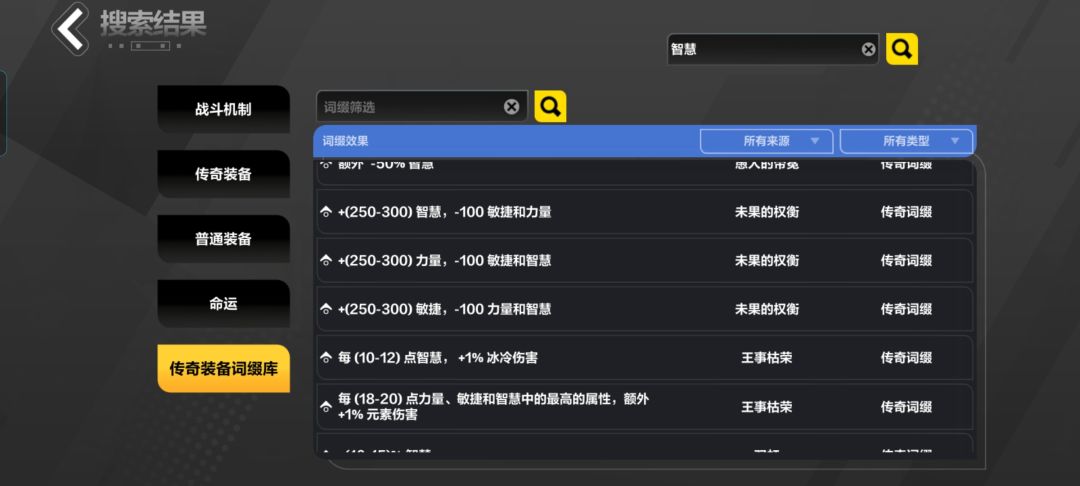Click arrow icon of 每 (10-12) 点智慧 row
The image size is (1080, 486).
click(x=326, y=358)
